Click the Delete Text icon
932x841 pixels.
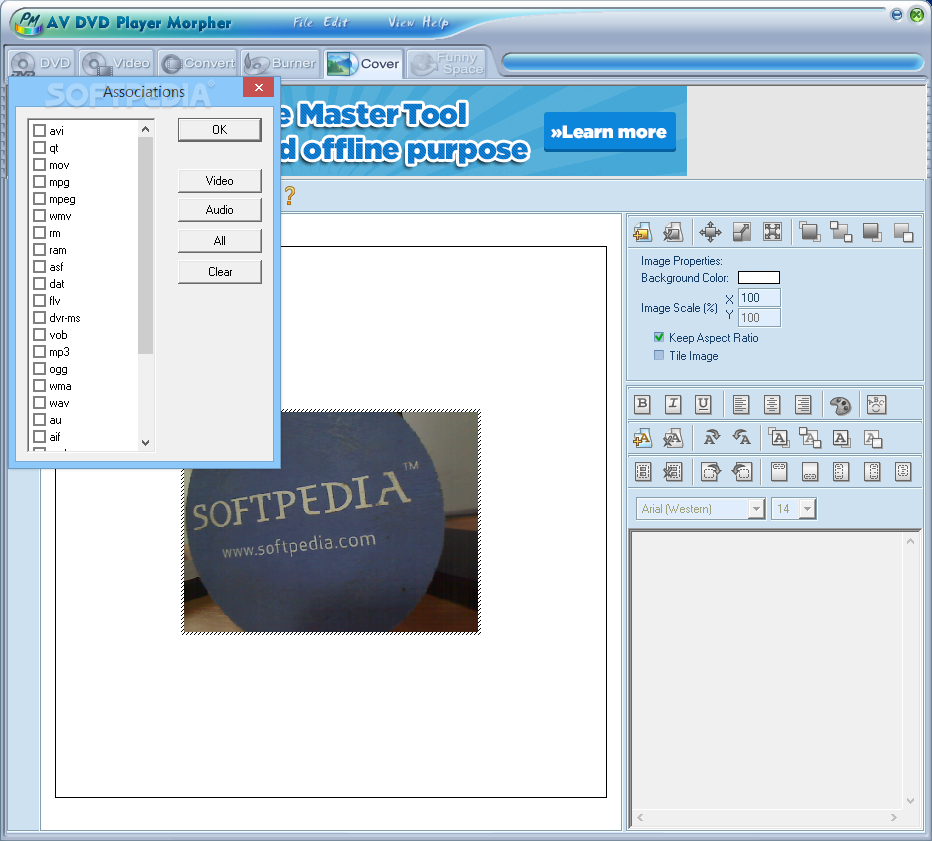click(673, 439)
